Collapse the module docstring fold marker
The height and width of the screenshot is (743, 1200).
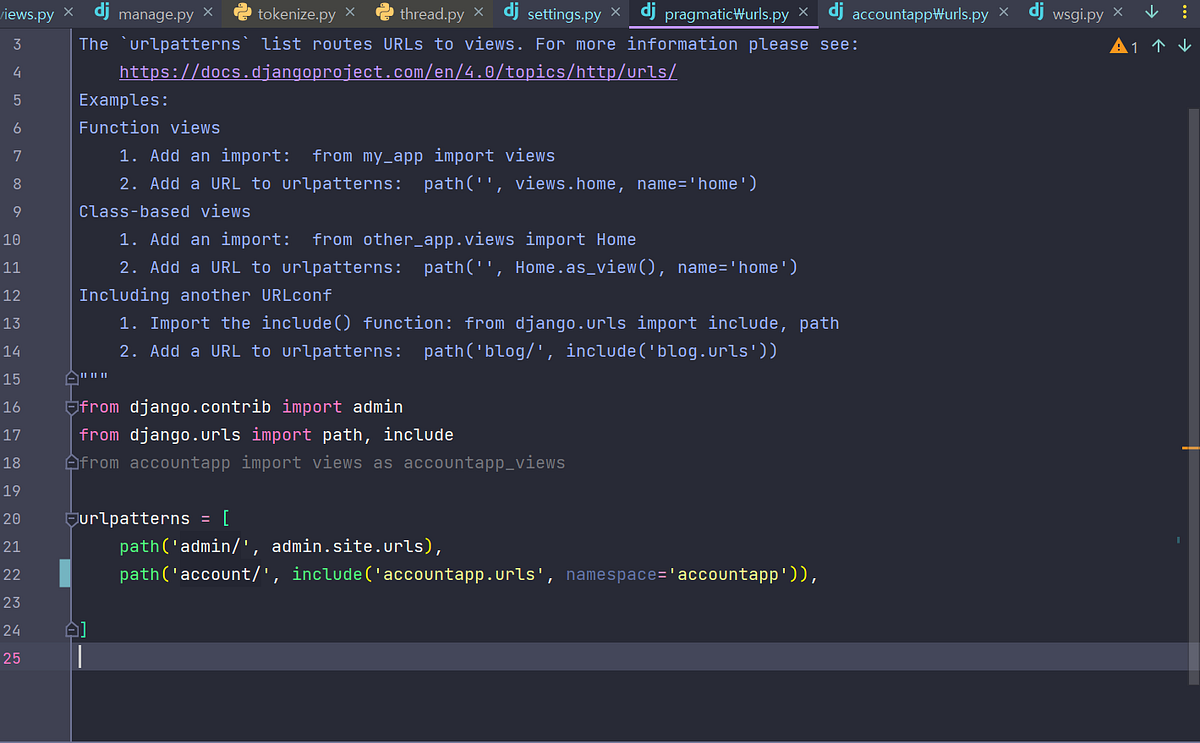70,378
